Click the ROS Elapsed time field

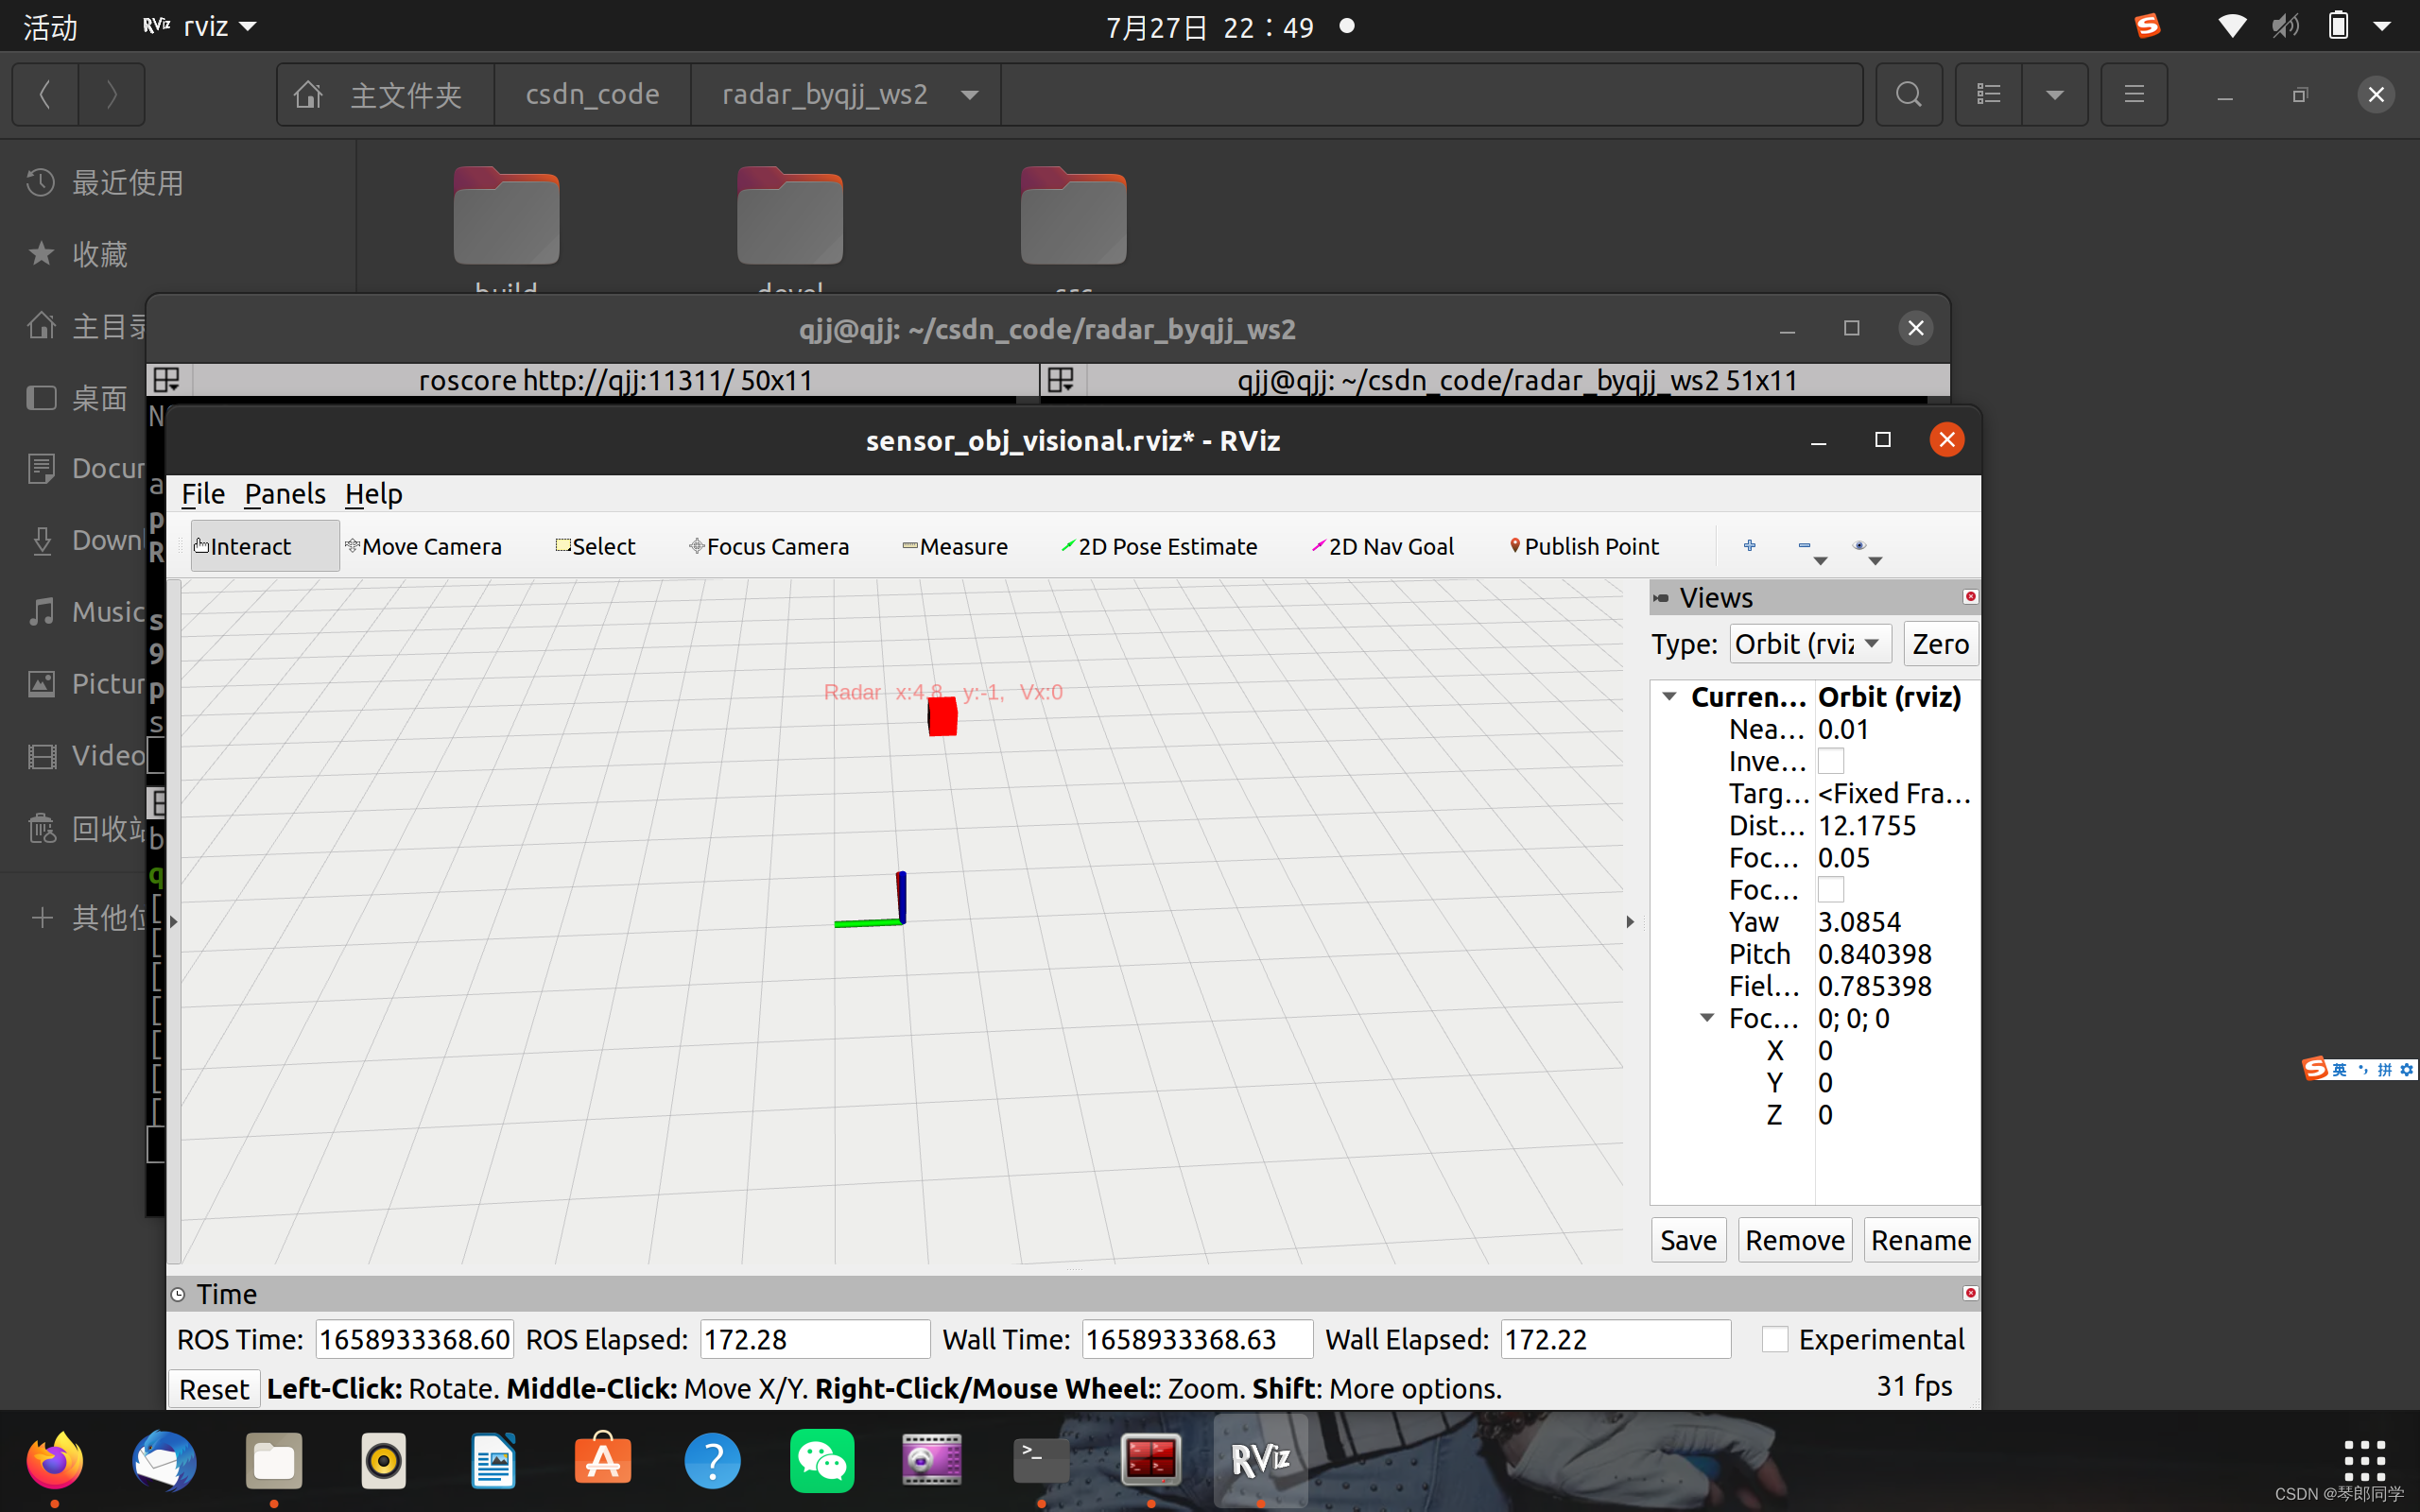814,1339
